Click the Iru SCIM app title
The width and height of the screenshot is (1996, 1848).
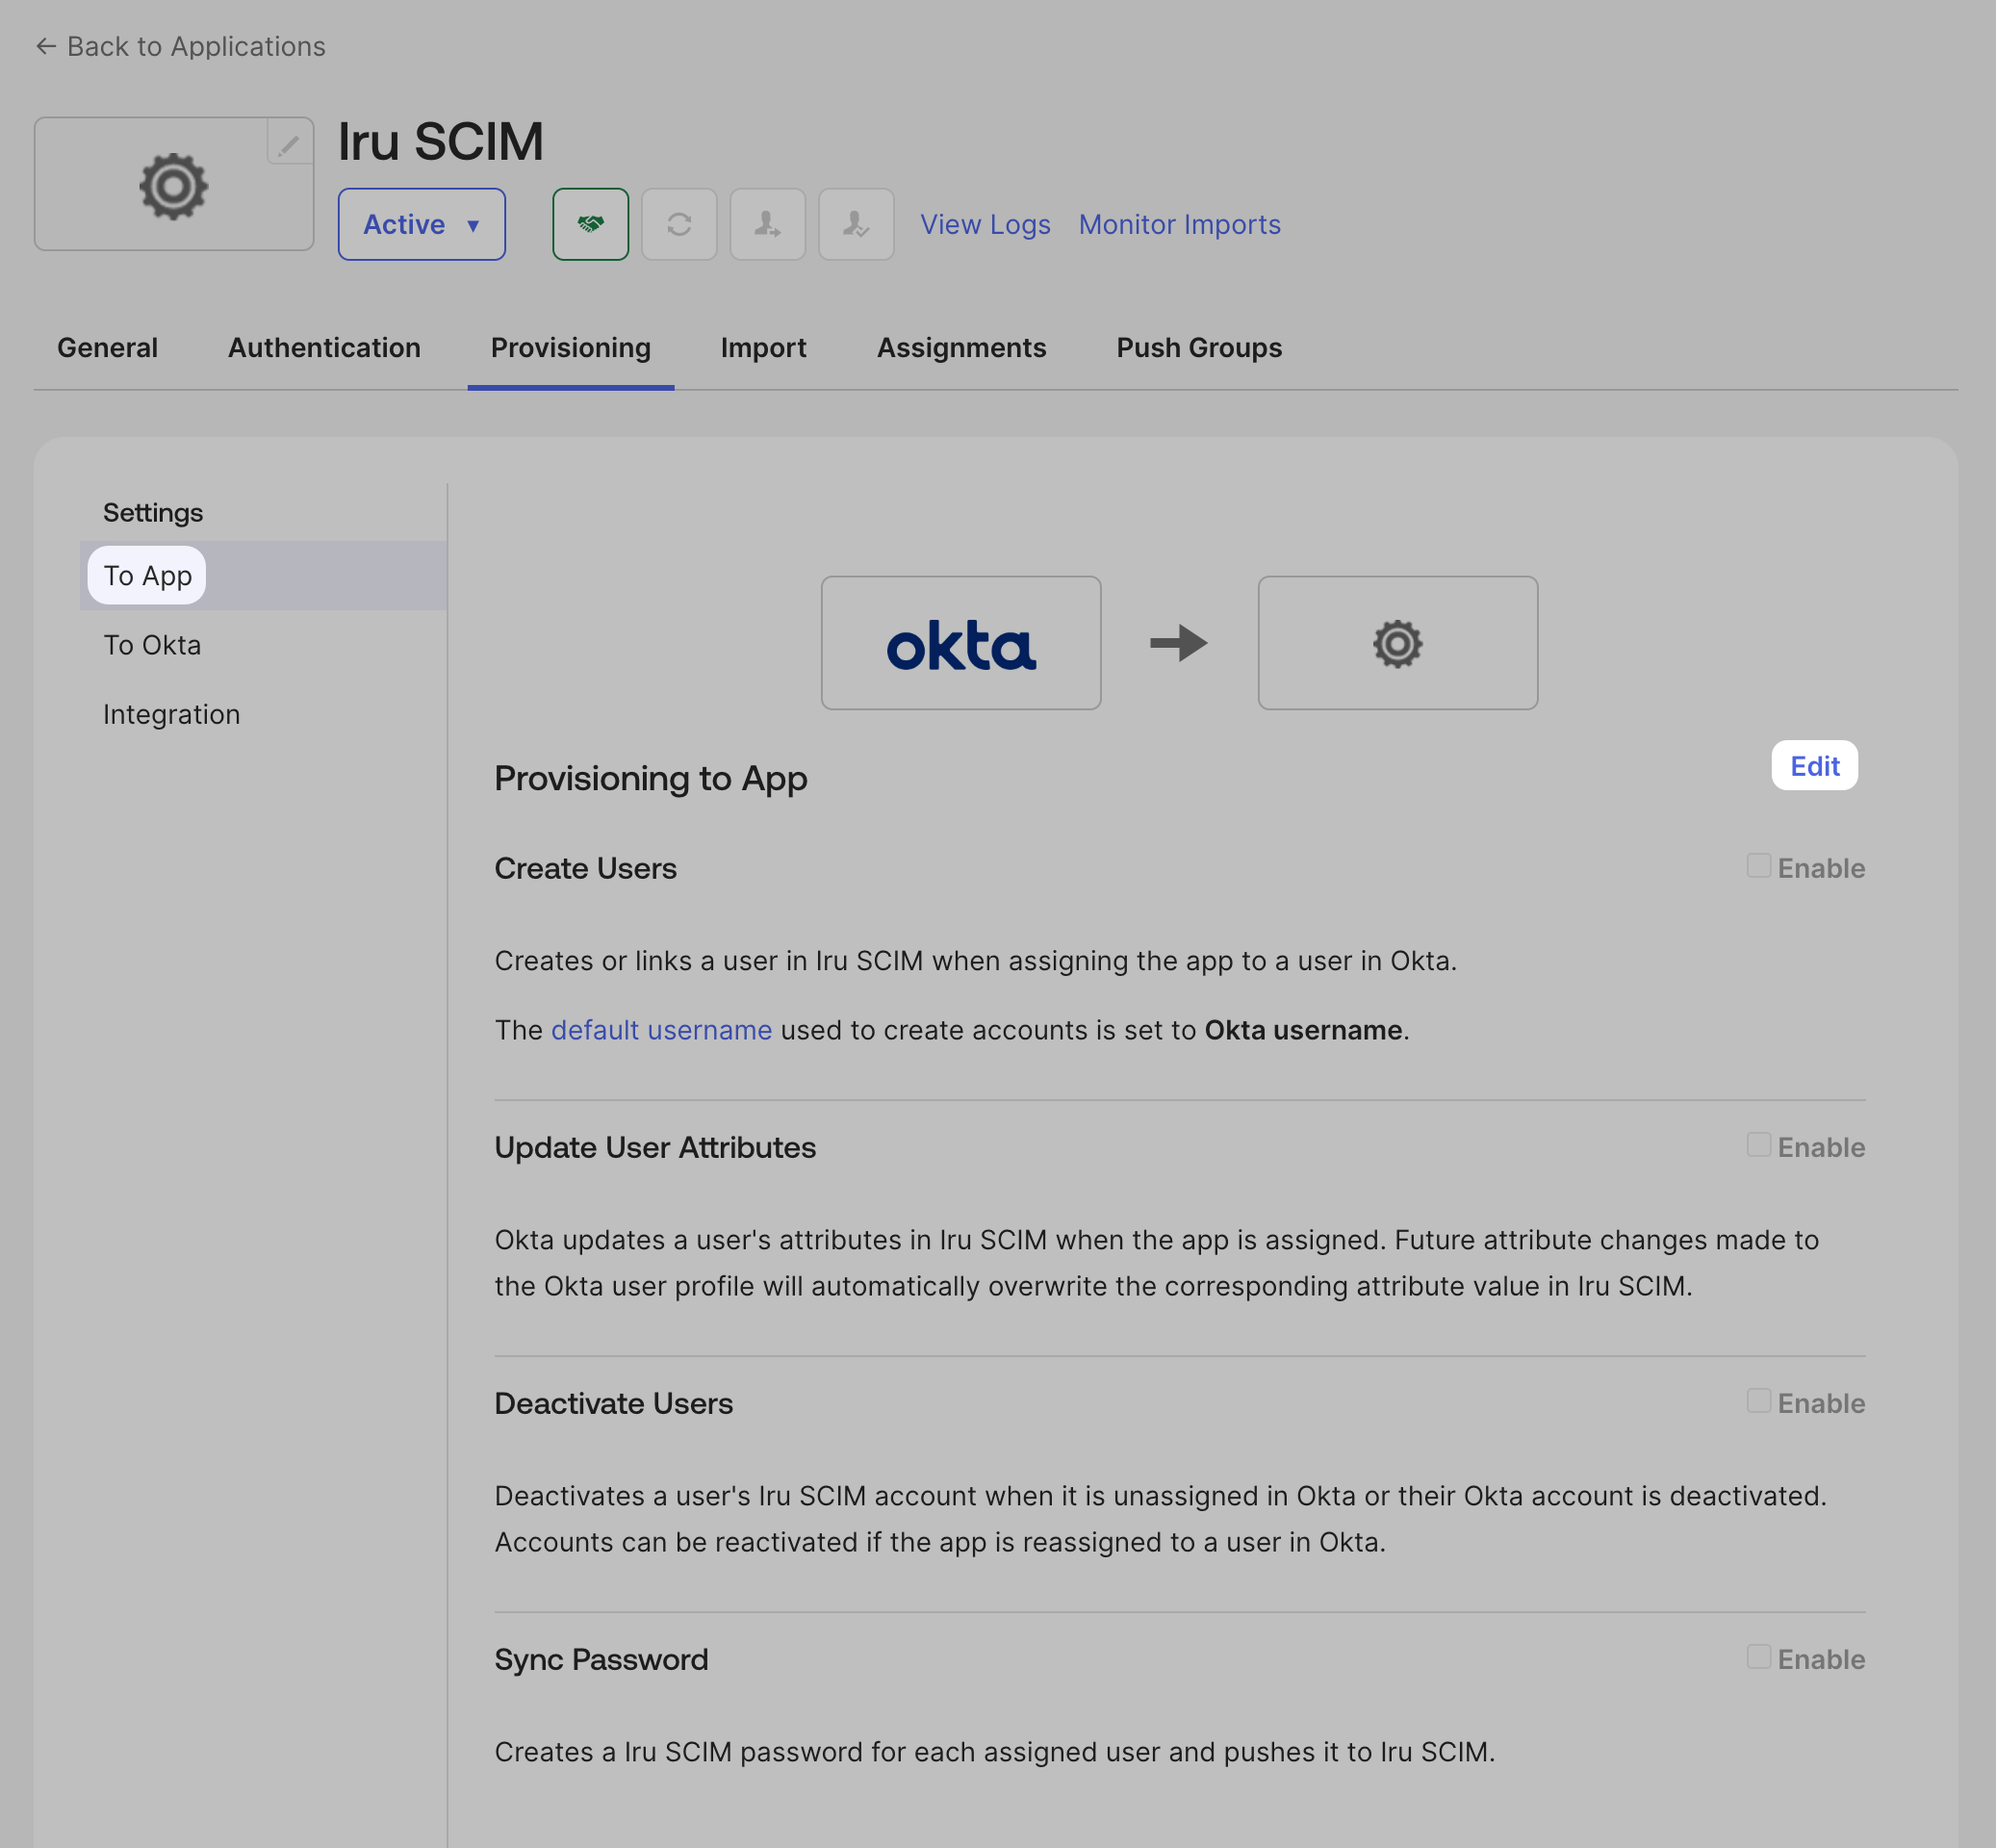pyautogui.click(x=440, y=141)
